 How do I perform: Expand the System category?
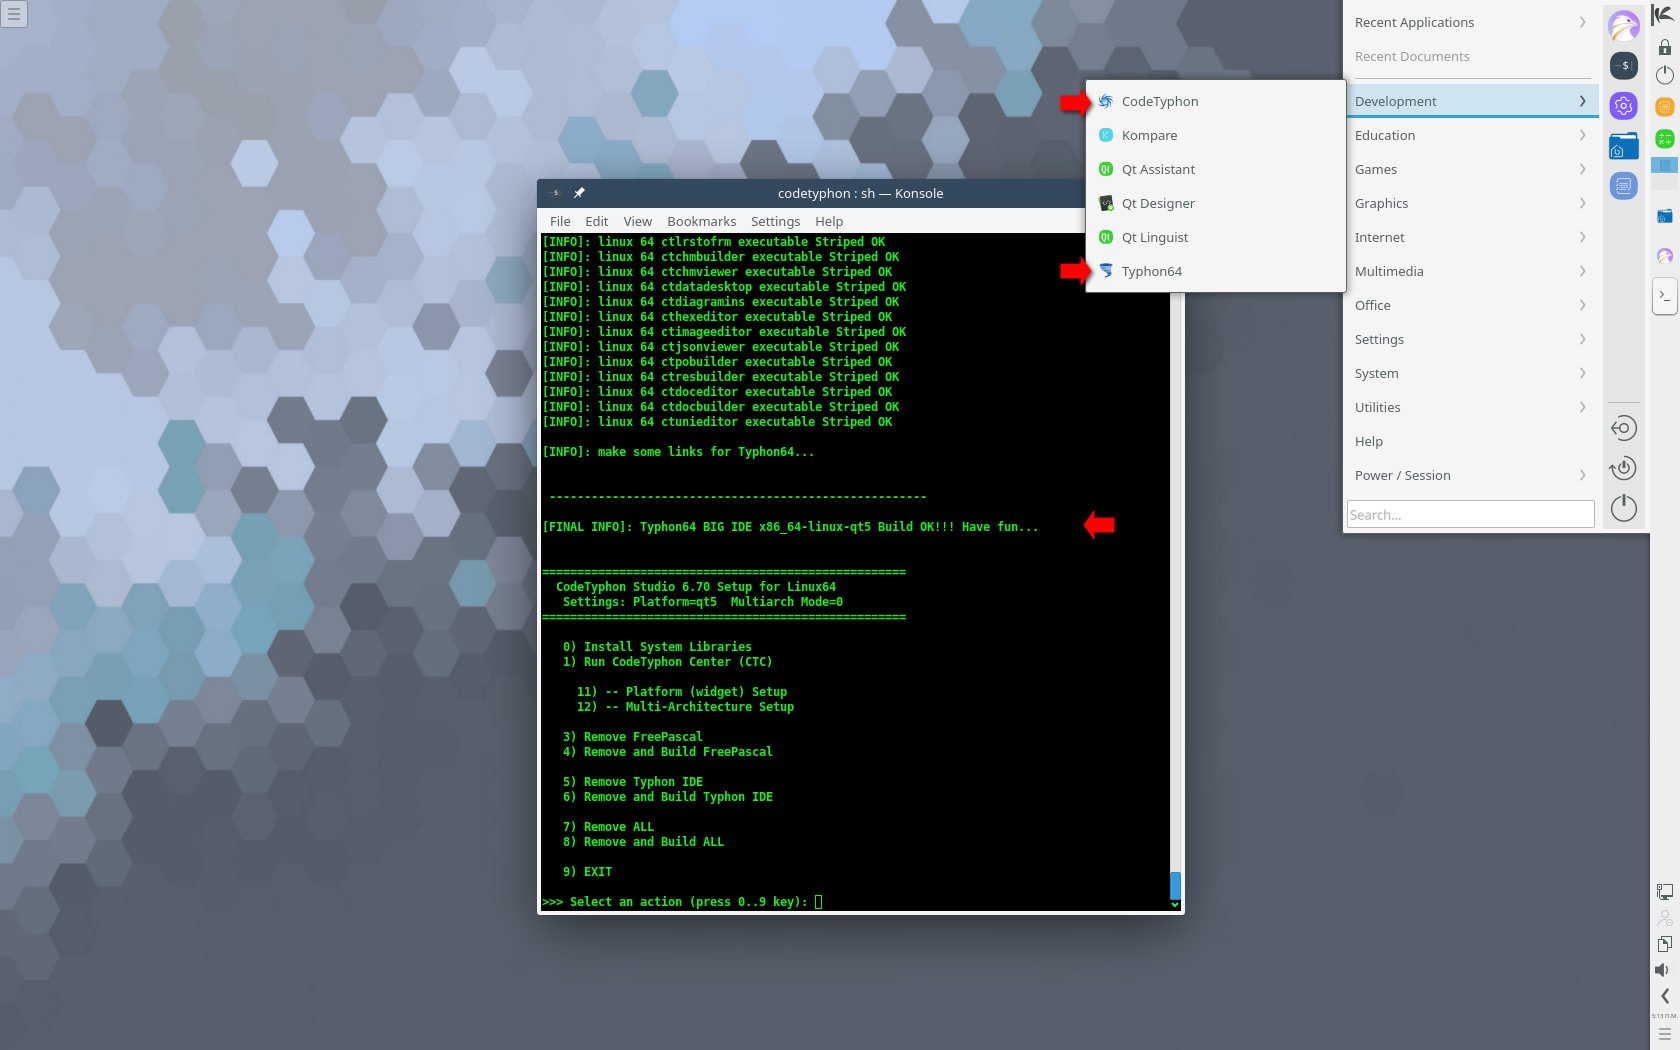click(1470, 373)
